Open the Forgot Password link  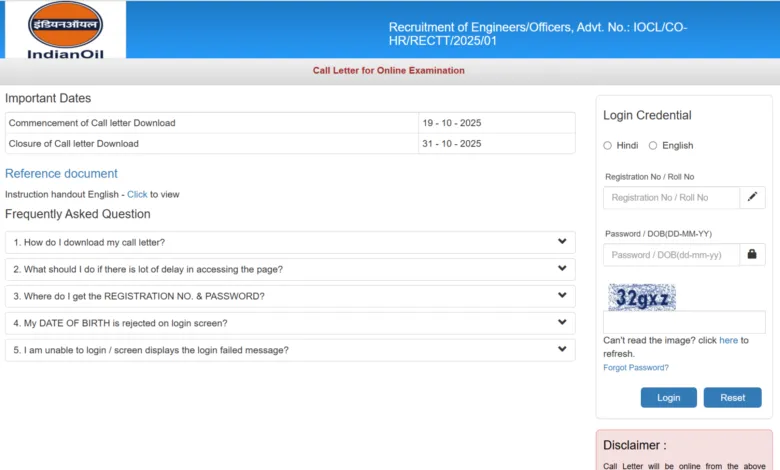[636, 367]
